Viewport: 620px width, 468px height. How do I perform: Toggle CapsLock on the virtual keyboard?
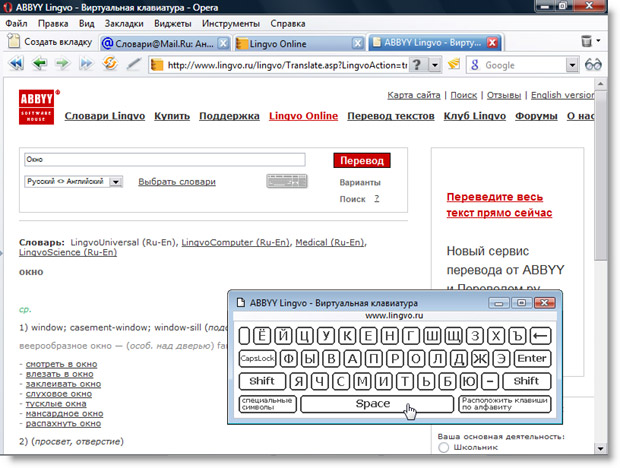(x=257, y=359)
